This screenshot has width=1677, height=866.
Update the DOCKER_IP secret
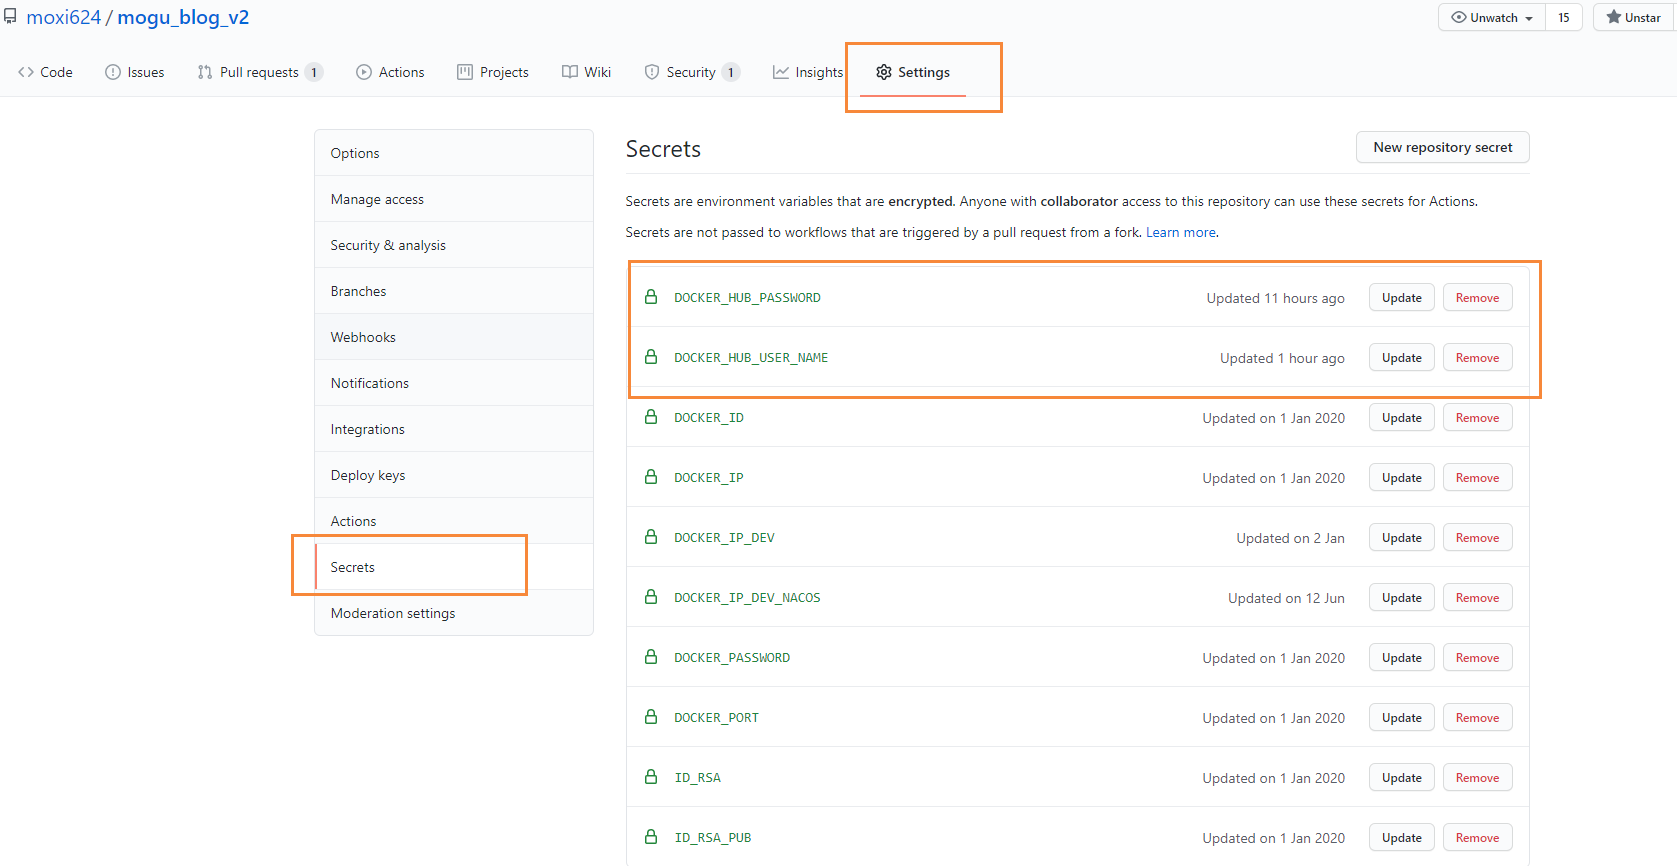pyautogui.click(x=1402, y=477)
